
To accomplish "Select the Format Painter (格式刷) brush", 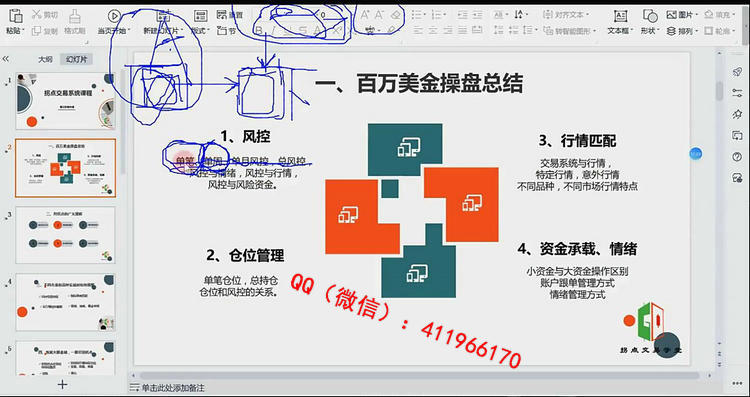I will click(75, 21).
